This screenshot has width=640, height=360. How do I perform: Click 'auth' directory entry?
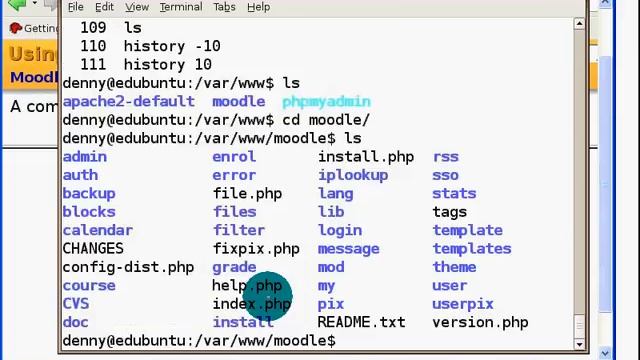(x=80, y=175)
